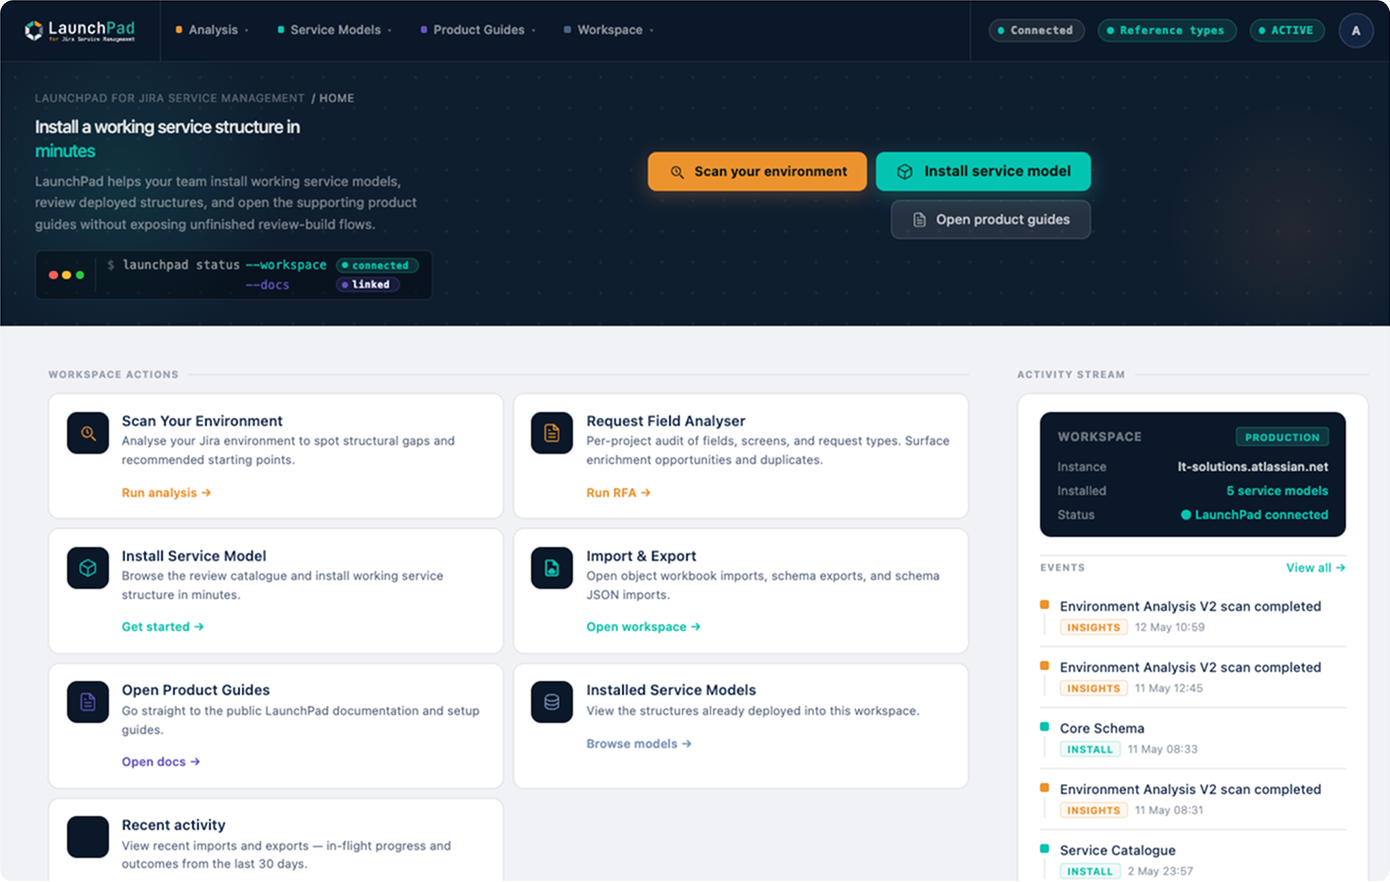Expand the Workspace dropdown chevron

coord(652,30)
